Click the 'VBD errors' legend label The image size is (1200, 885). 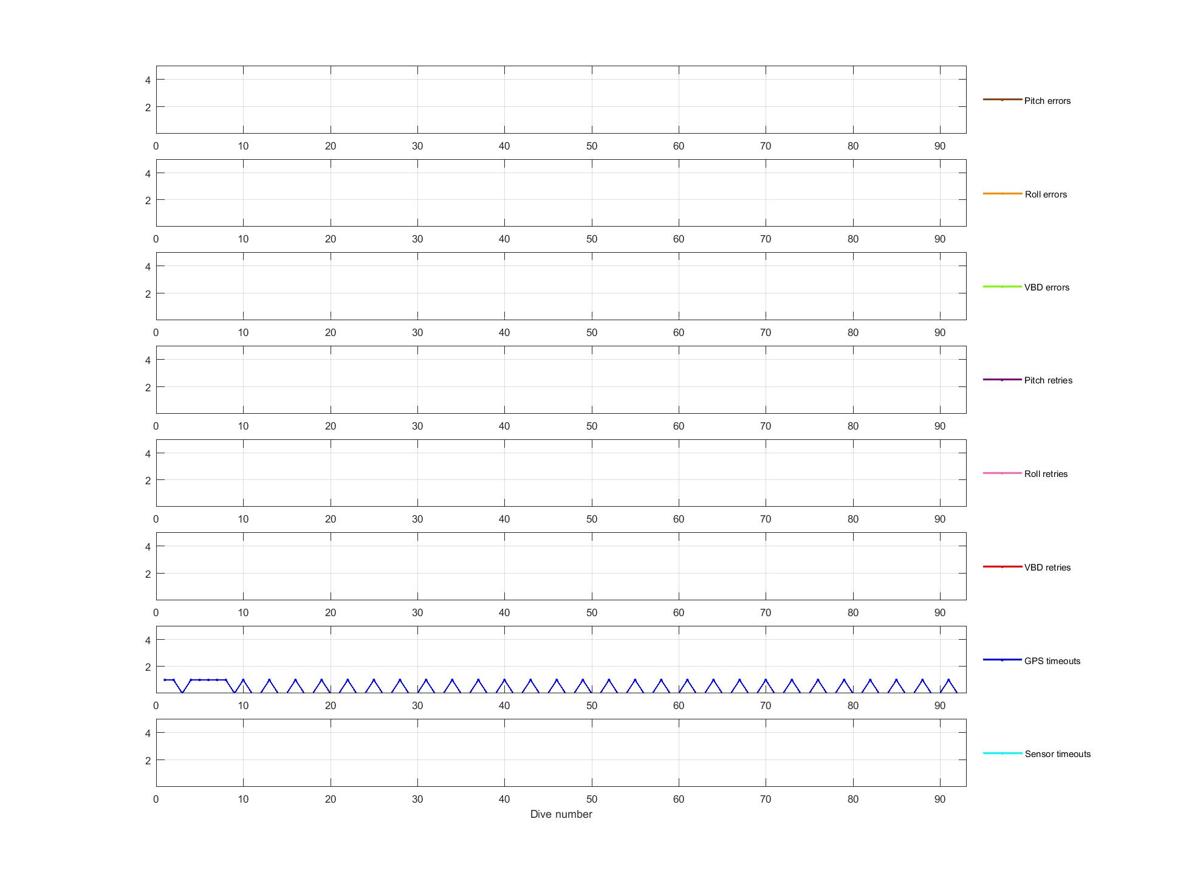point(1047,287)
